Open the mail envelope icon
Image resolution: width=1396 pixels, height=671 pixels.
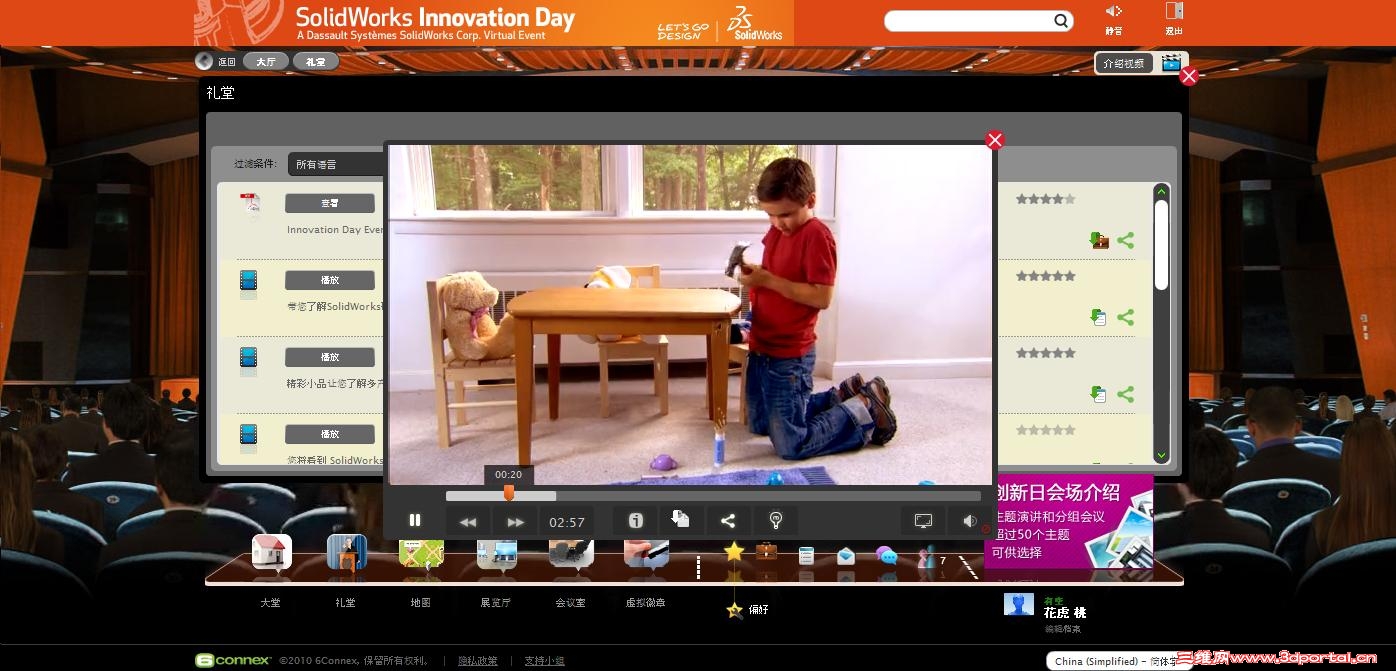(846, 555)
